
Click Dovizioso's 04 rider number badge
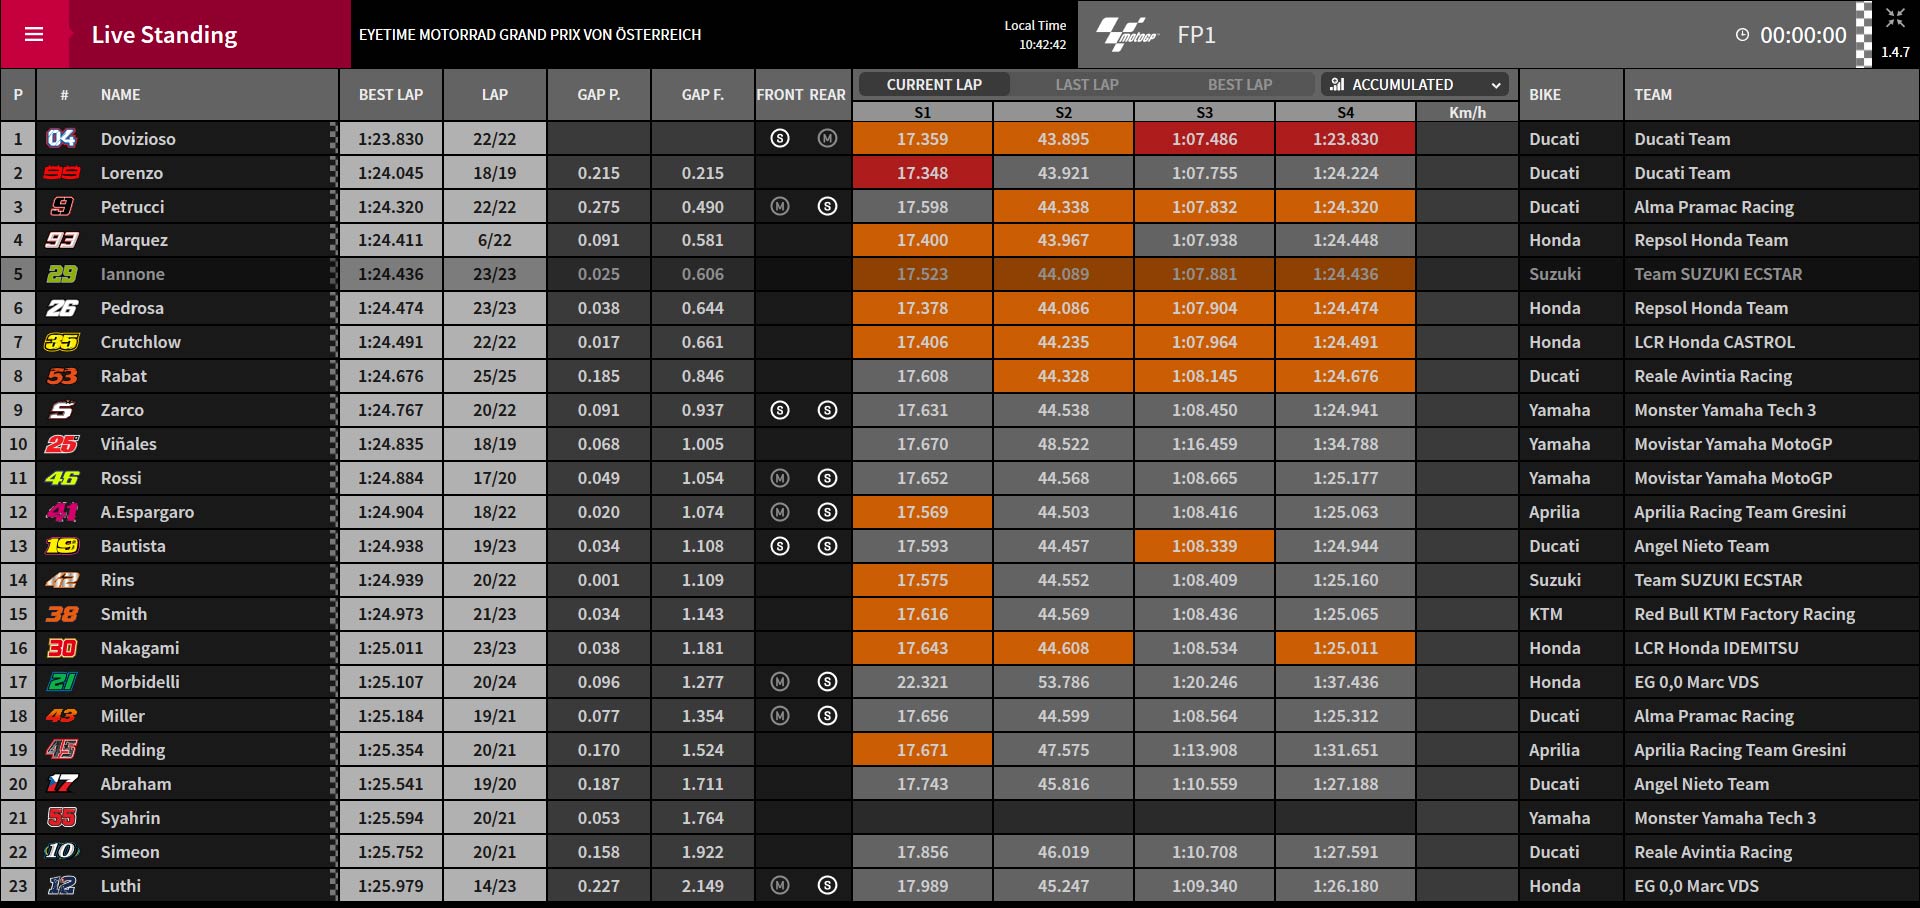(x=62, y=139)
